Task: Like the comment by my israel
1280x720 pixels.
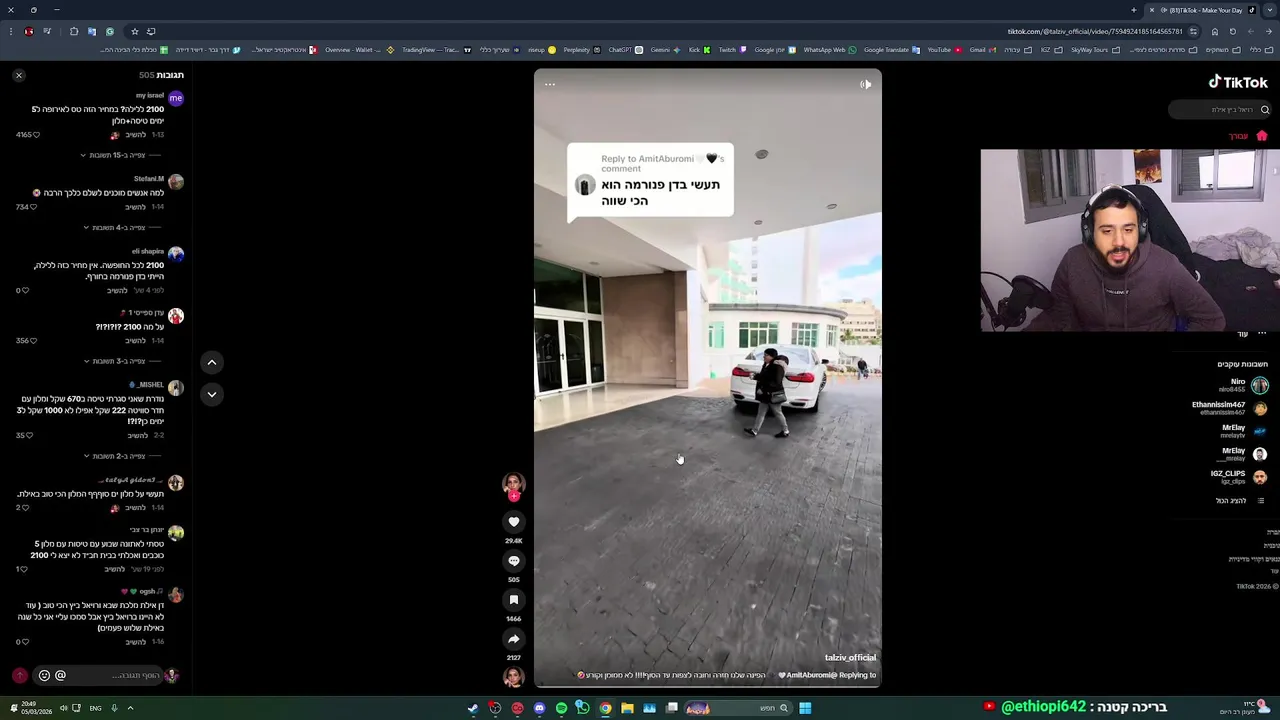Action: (x=36, y=135)
